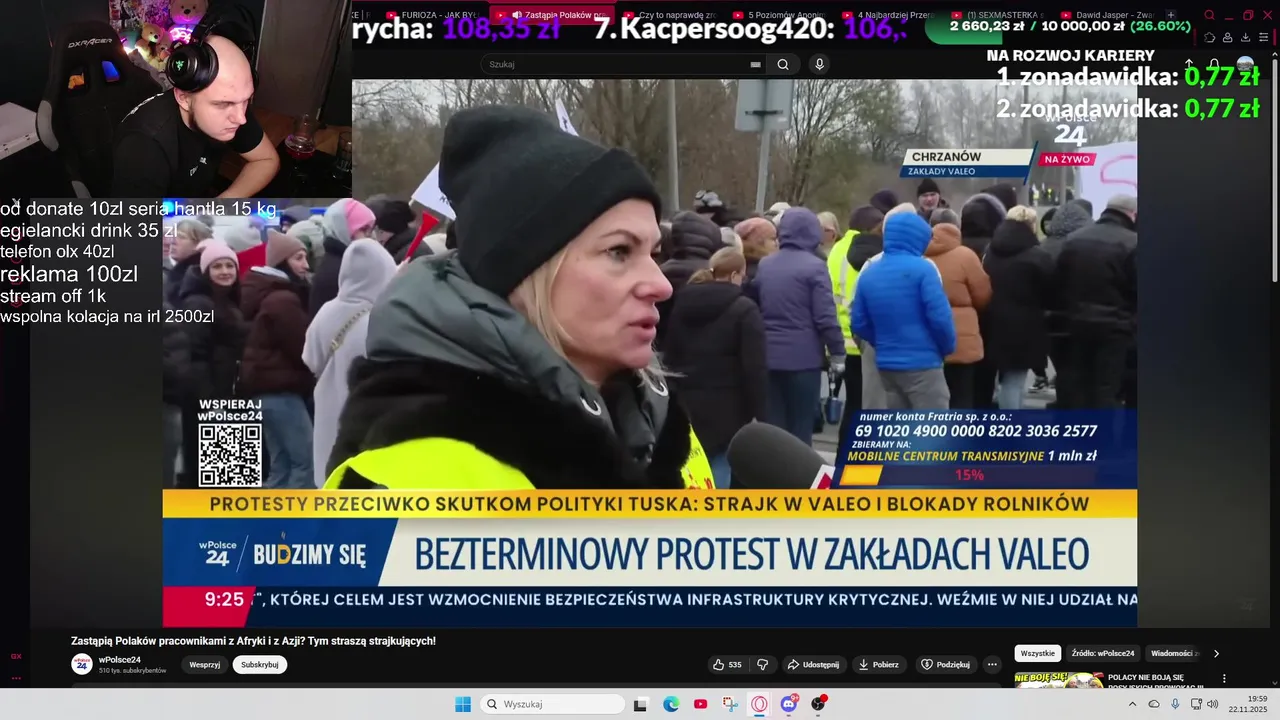Launch Microsoft Edge from taskbar

[x=671, y=704]
